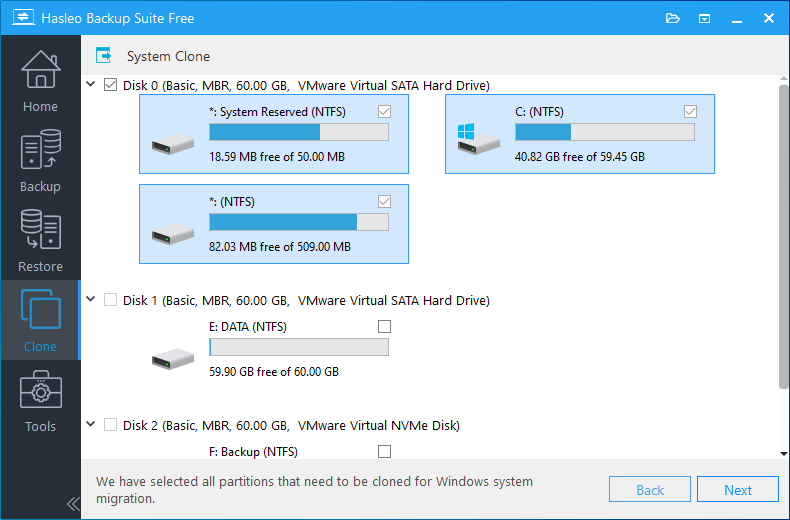Click the vertical scrollbar thumb
The height and width of the screenshot is (520, 790).
(783, 237)
